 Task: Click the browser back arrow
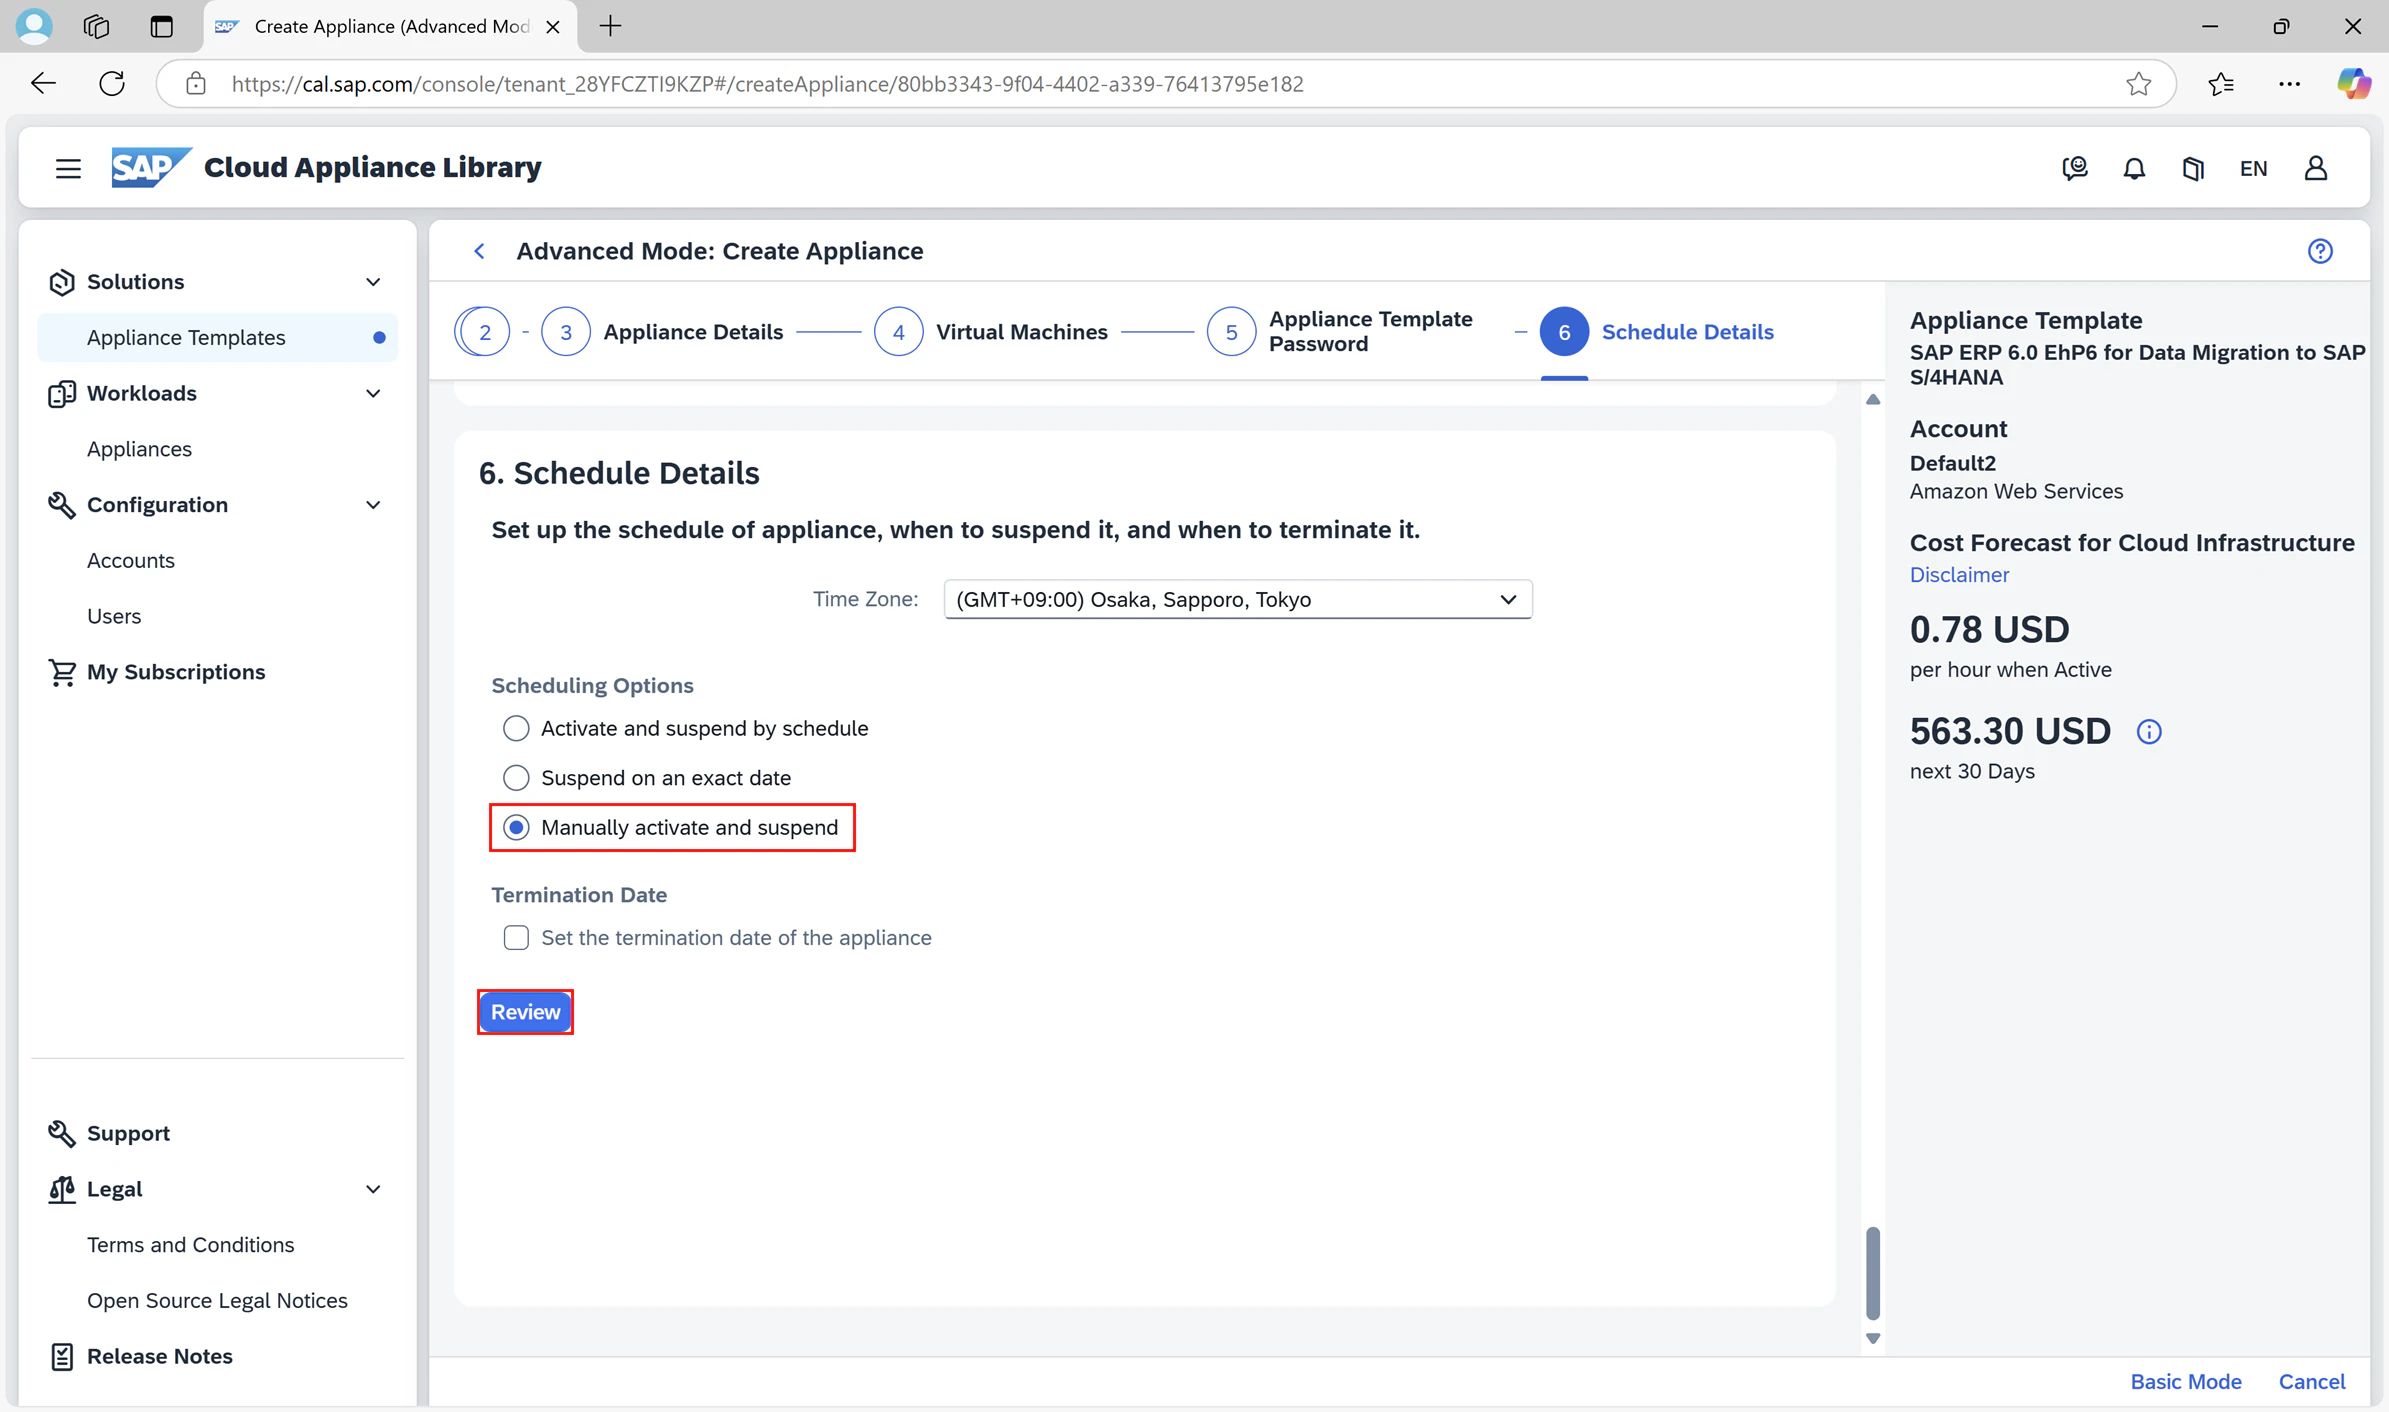point(43,84)
